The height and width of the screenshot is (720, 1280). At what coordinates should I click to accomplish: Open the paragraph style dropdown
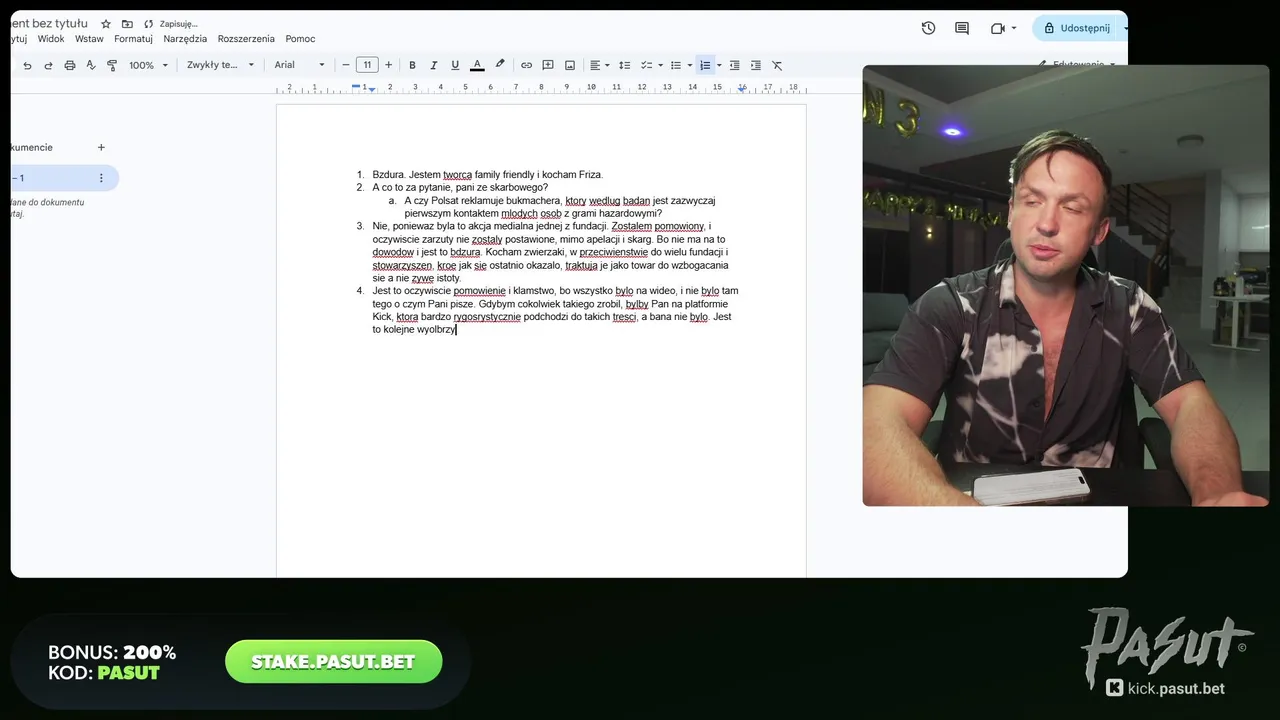coord(220,65)
